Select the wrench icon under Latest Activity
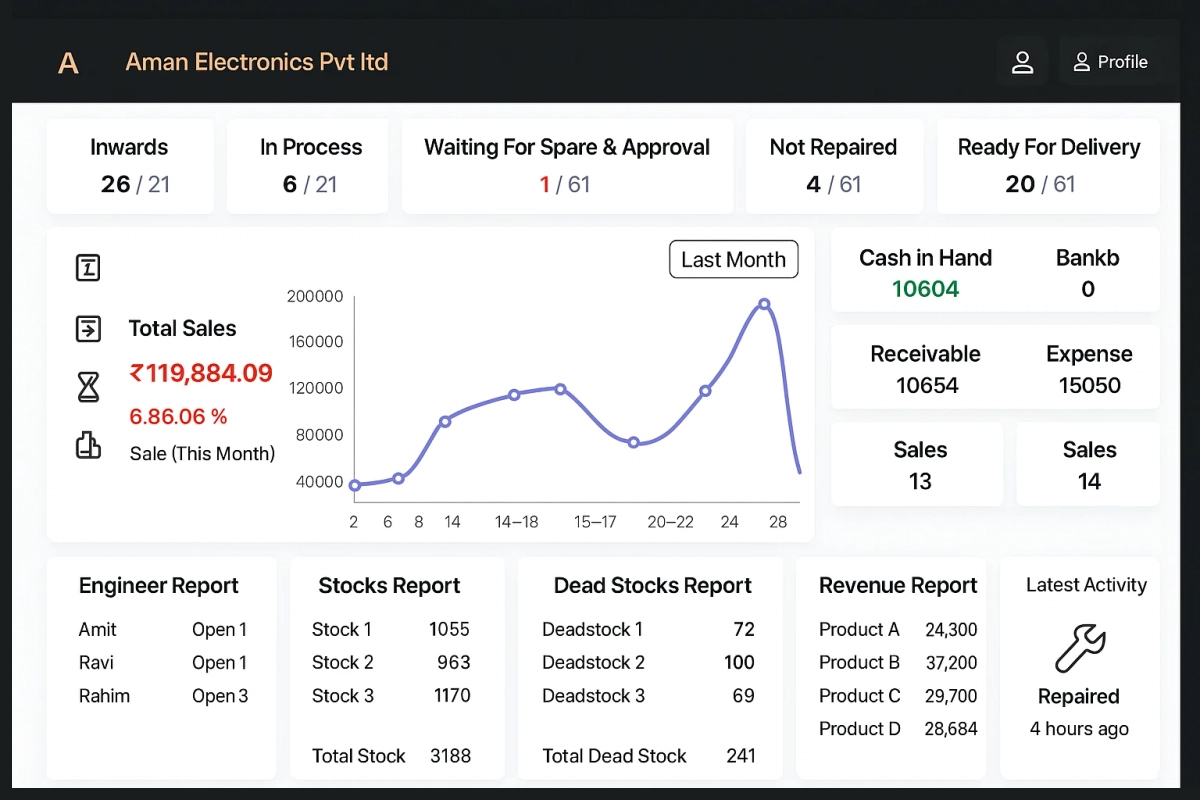This screenshot has height=800, width=1200. 1079,649
